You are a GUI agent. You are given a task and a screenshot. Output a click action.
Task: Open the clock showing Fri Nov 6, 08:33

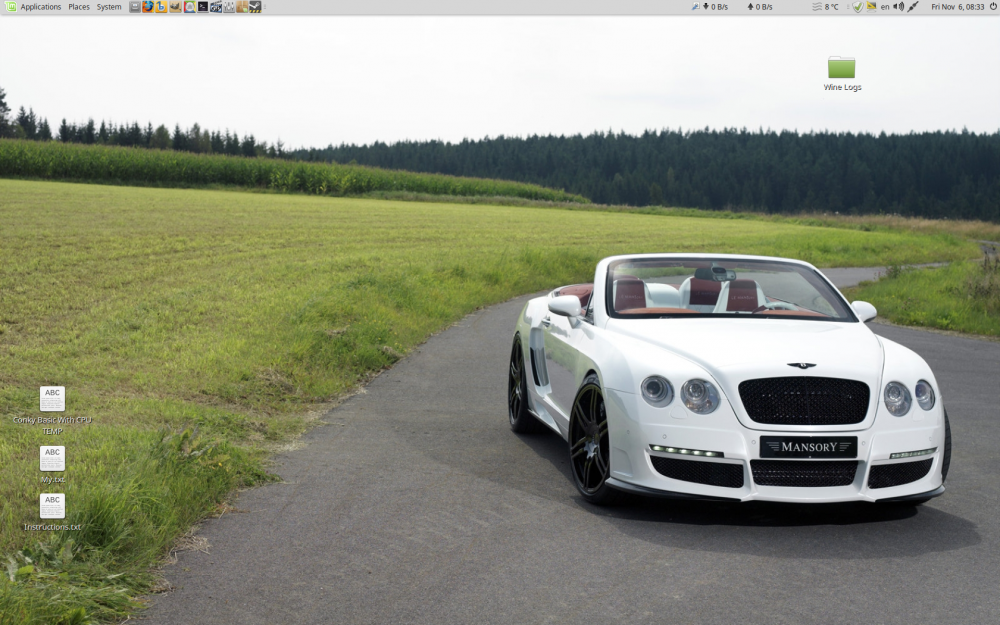tap(957, 7)
